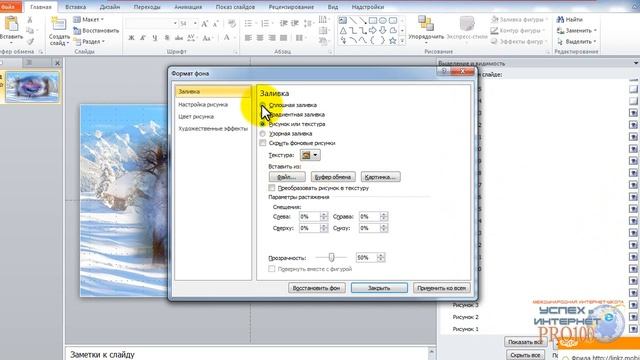
Task: Open the Макет layout dropdown
Action: point(89,20)
